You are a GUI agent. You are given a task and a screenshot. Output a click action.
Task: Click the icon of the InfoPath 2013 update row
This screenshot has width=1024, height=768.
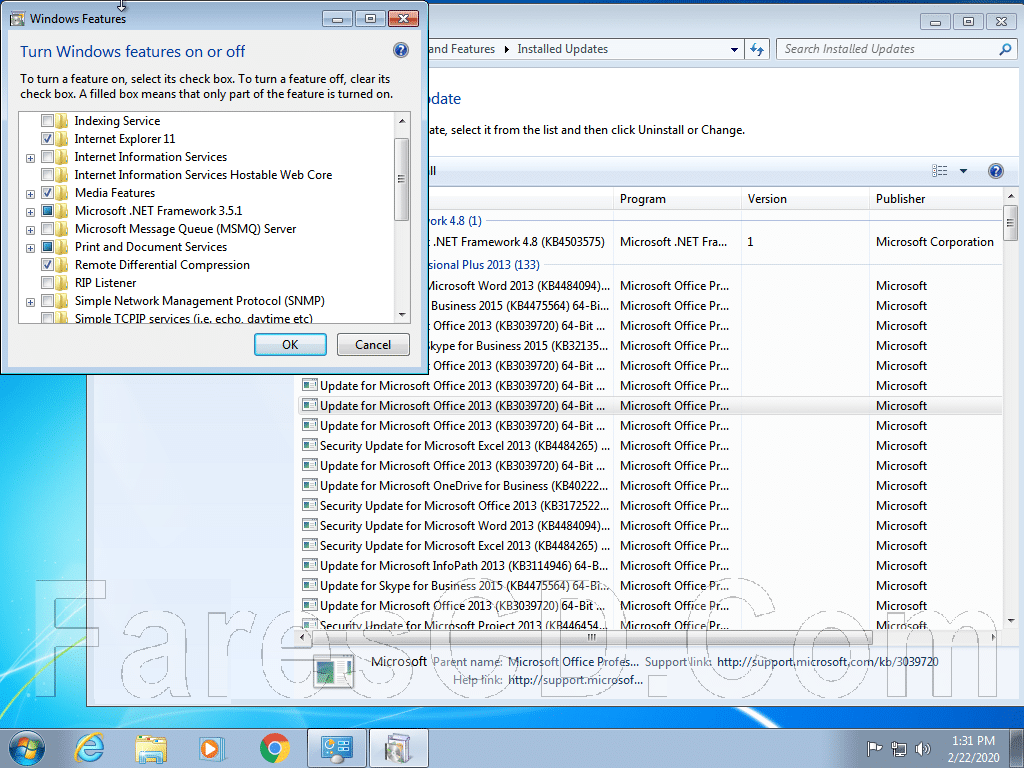coord(310,566)
